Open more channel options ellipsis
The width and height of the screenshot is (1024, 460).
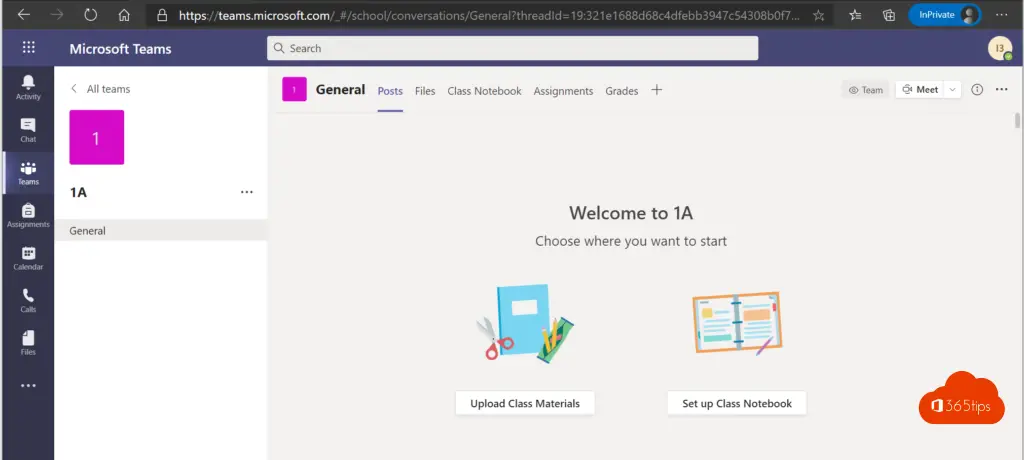(x=1002, y=90)
